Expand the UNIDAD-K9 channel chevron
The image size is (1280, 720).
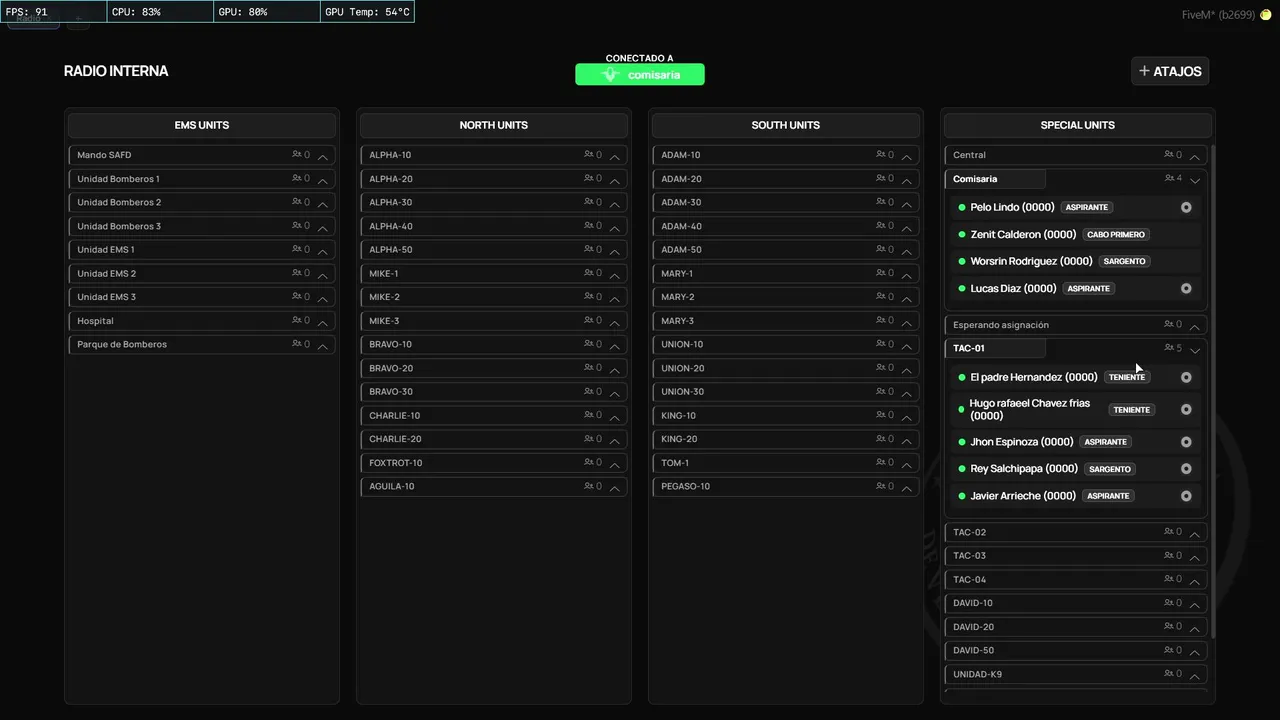pyautogui.click(x=1195, y=675)
